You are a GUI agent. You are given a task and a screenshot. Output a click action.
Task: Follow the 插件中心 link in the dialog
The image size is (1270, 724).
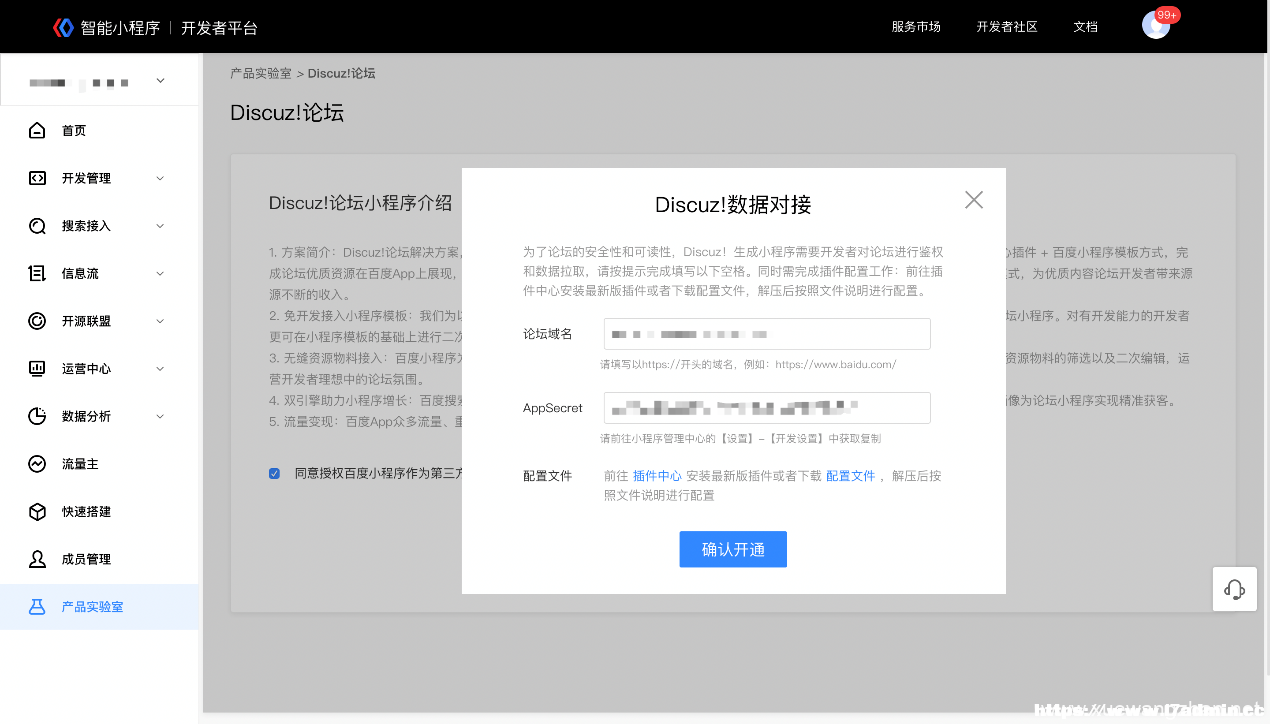657,476
